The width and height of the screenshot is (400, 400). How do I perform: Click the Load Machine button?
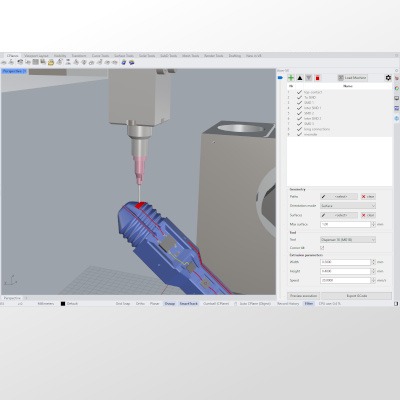353,78
